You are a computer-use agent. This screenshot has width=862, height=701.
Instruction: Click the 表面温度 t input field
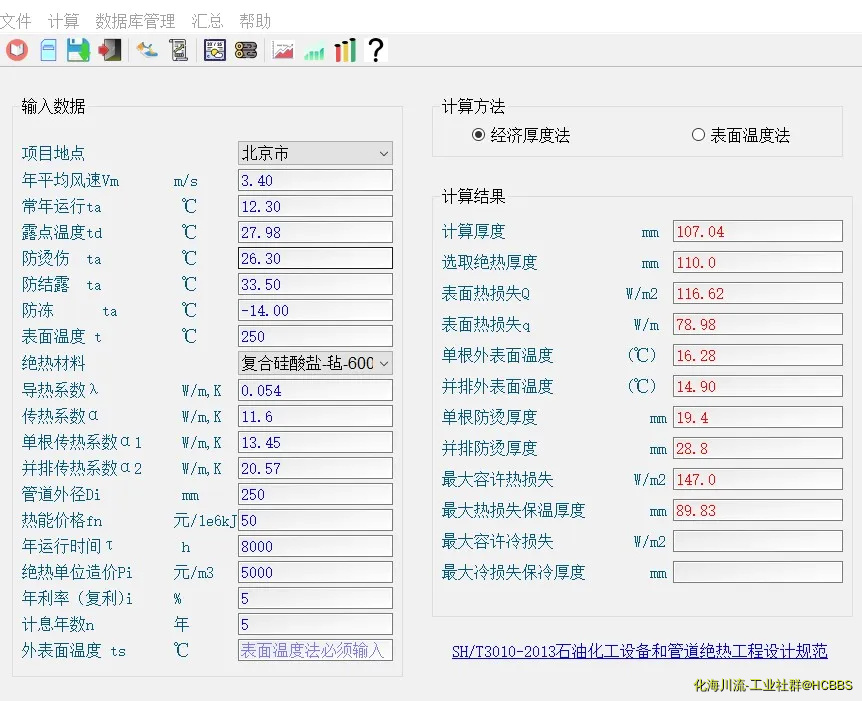316,336
